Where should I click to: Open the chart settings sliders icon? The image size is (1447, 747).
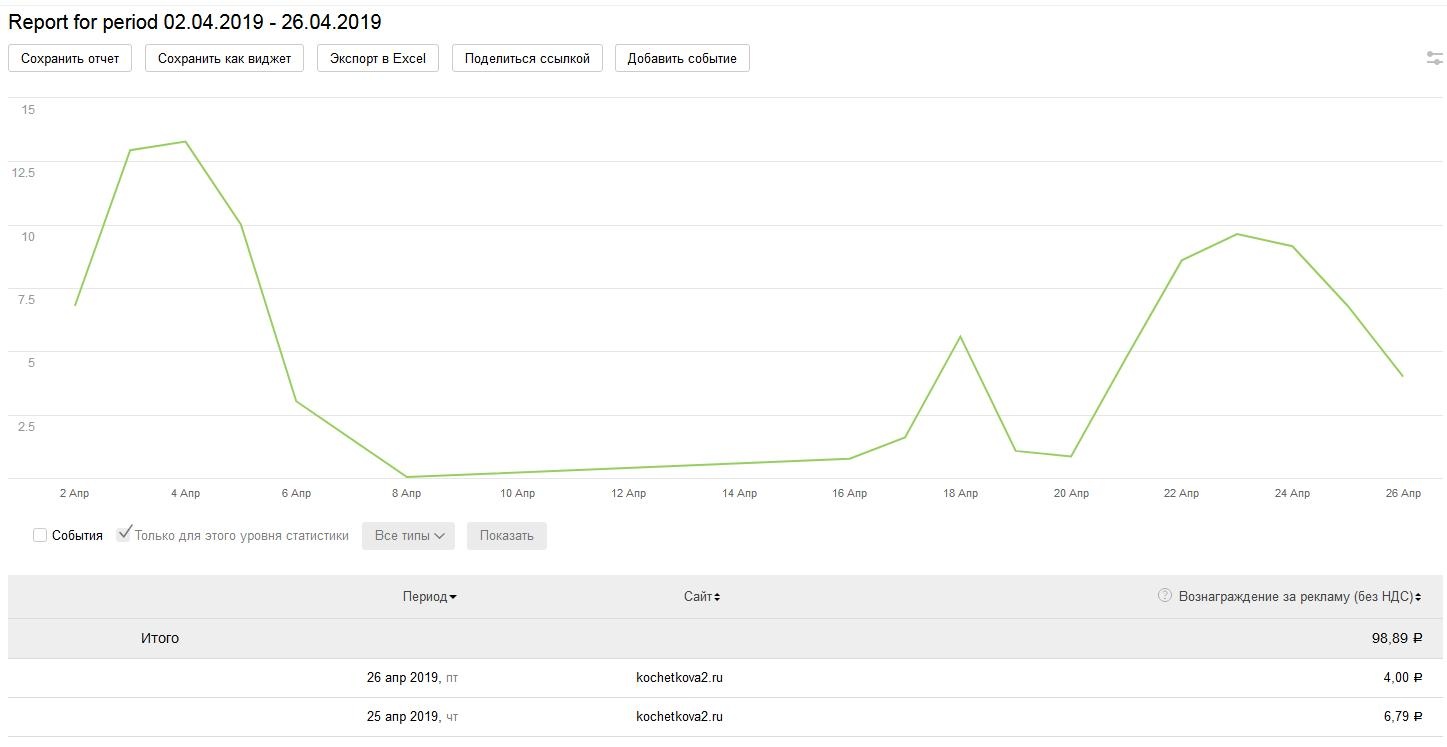1434,58
